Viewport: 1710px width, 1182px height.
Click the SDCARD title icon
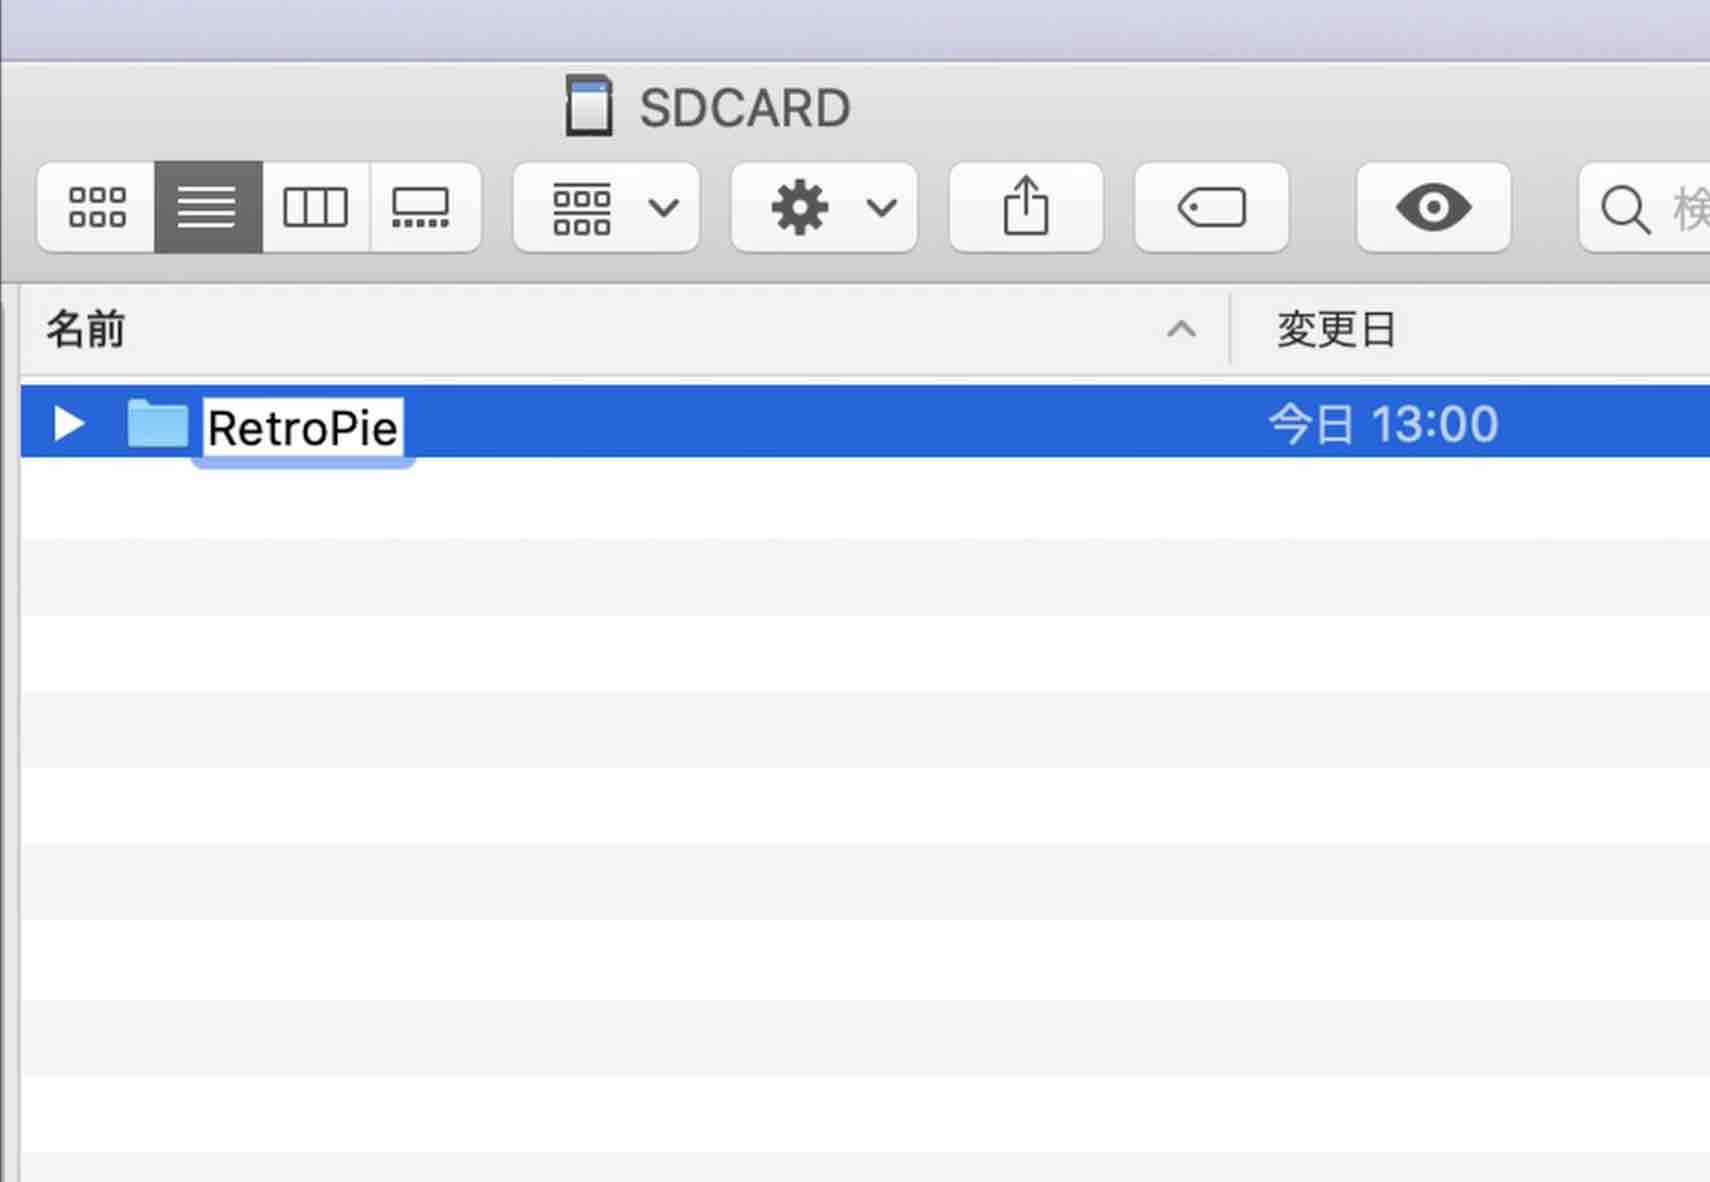588,105
